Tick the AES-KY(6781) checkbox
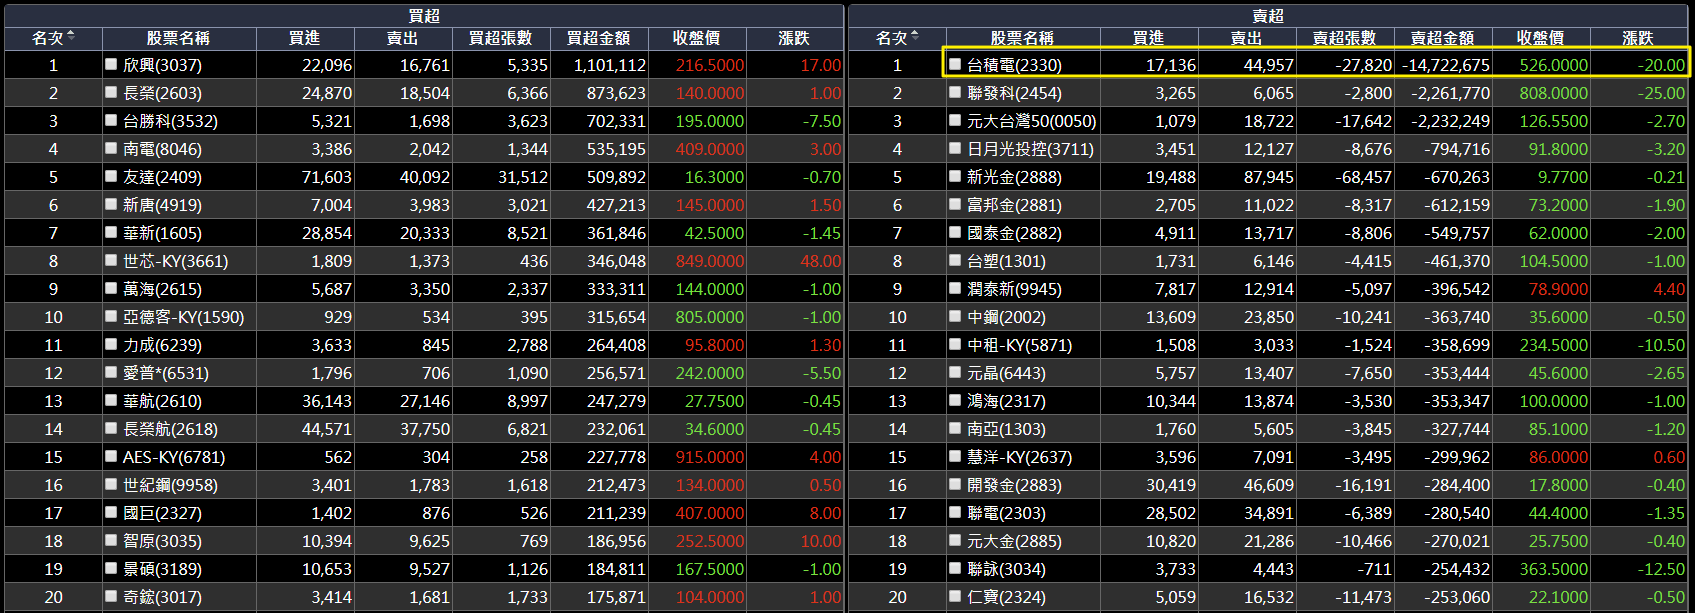This screenshot has width=1695, height=613. point(111,456)
